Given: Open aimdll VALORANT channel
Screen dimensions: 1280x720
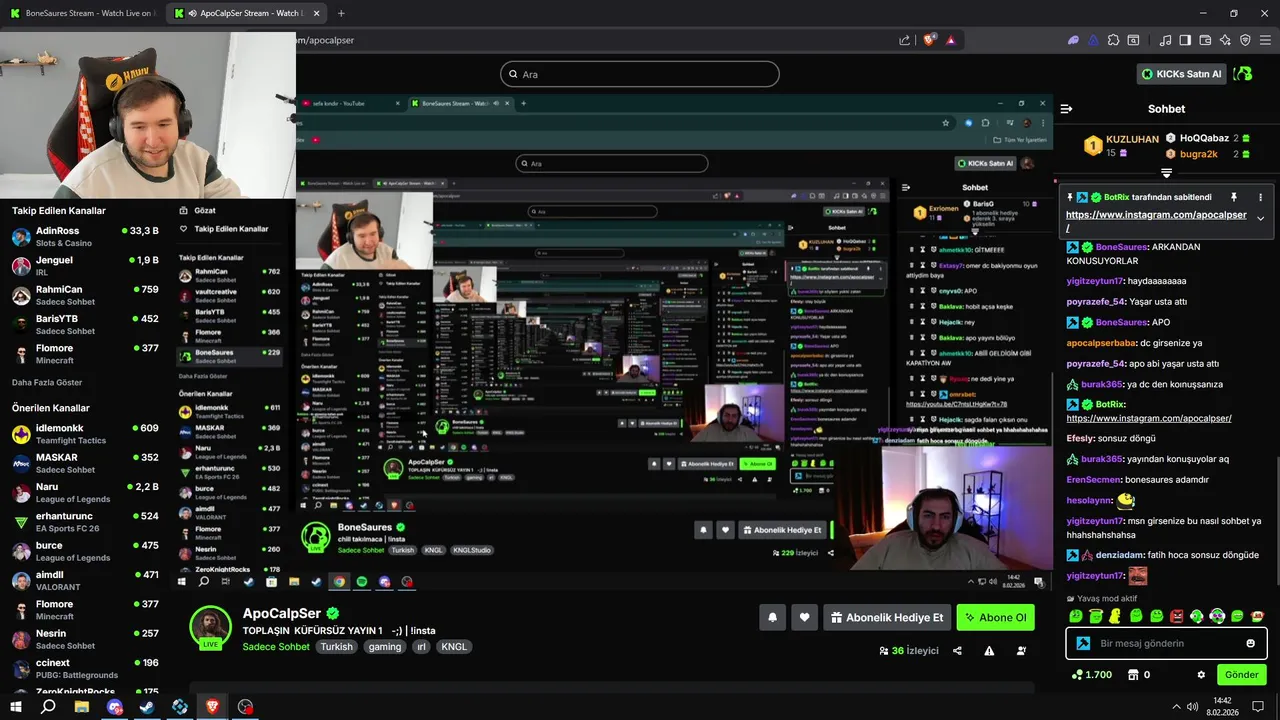Looking at the screenshot, I should click(x=85, y=580).
